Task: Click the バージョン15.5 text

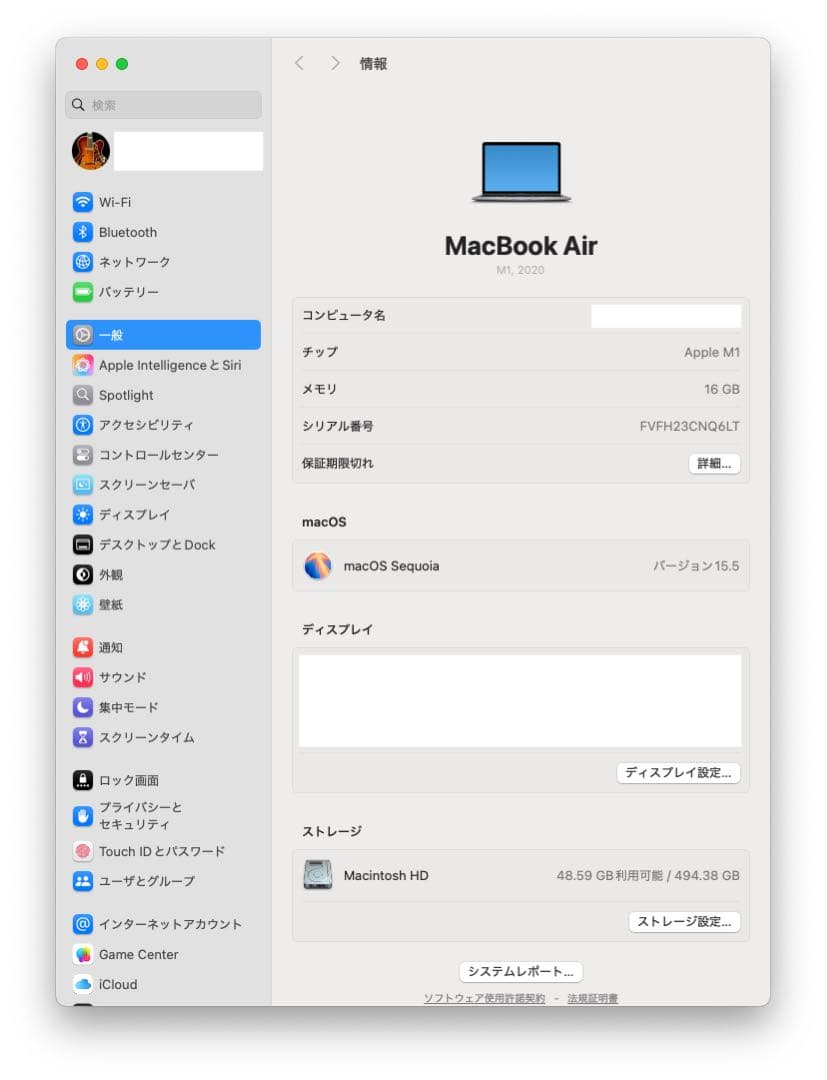Action: [696, 566]
